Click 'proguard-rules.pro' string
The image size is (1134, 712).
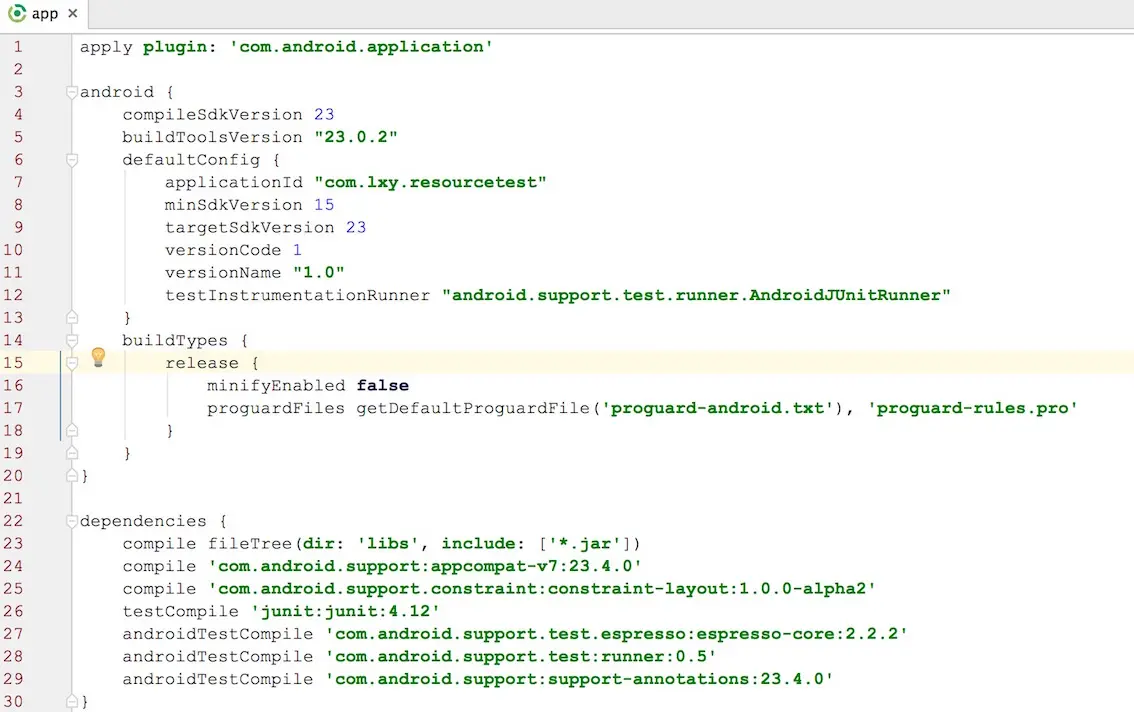tap(973, 408)
